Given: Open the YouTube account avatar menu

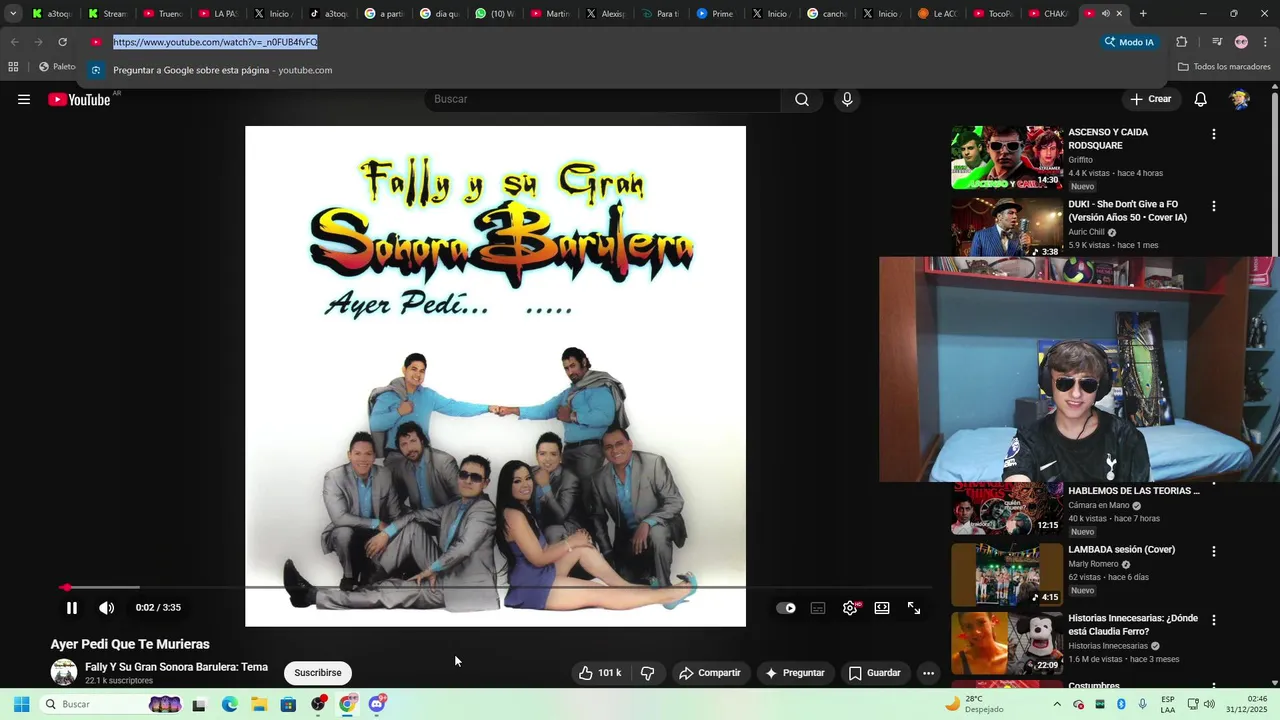Looking at the screenshot, I should [1240, 99].
